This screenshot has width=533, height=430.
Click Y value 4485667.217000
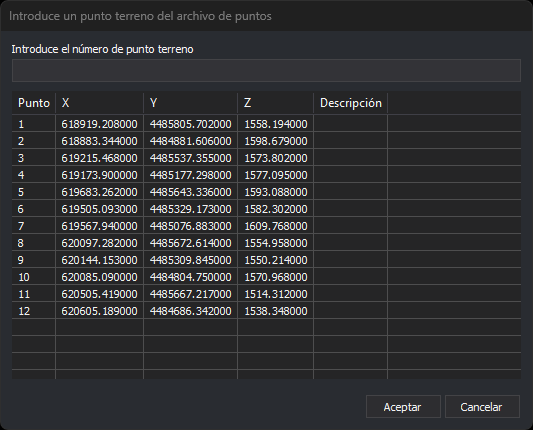[x=191, y=294]
